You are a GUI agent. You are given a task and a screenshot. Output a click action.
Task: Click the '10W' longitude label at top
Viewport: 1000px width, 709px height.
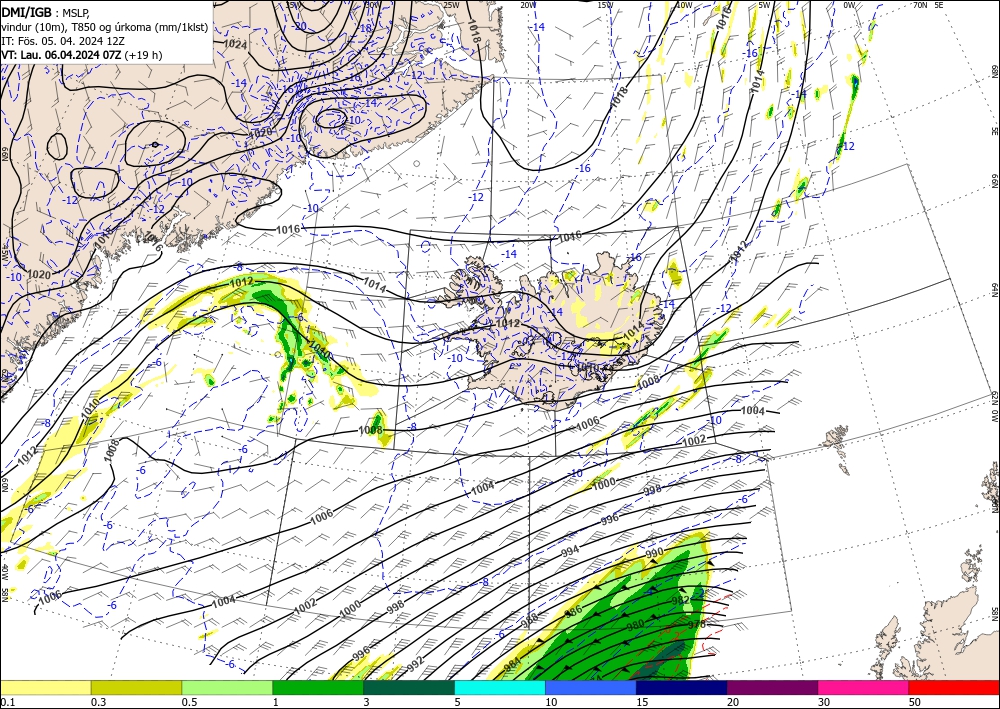point(684,5)
